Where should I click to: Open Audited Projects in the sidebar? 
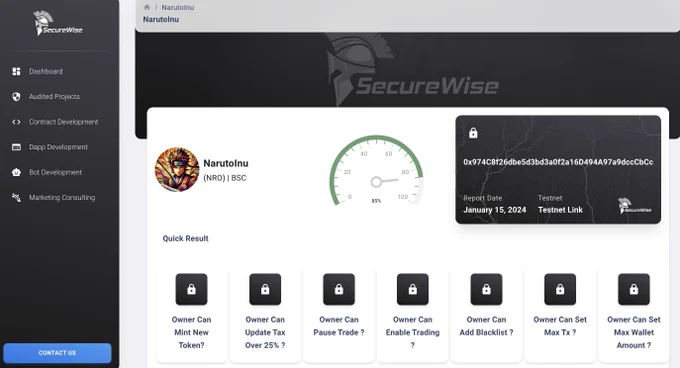click(x=54, y=97)
